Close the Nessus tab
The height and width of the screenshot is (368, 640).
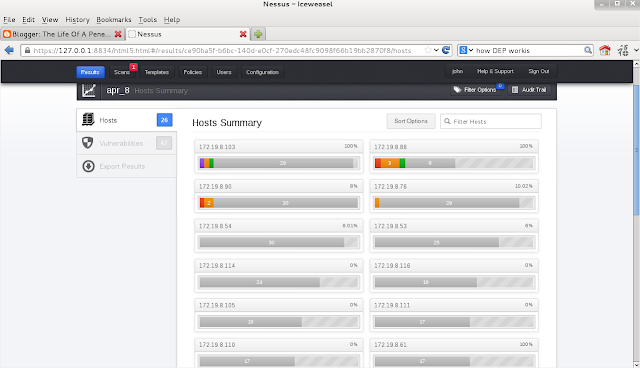pyautogui.click(x=243, y=34)
